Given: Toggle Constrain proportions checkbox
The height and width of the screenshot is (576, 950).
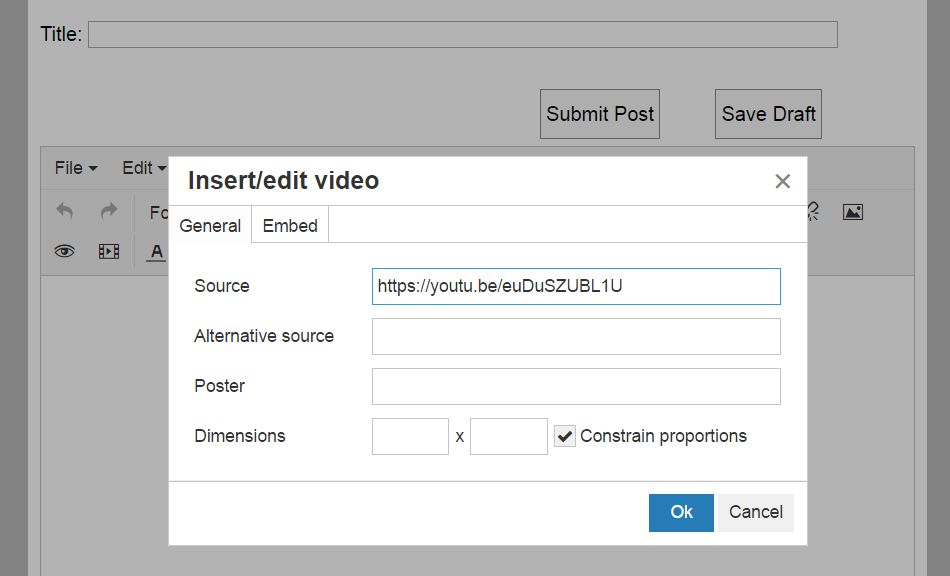Looking at the screenshot, I should coord(565,436).
